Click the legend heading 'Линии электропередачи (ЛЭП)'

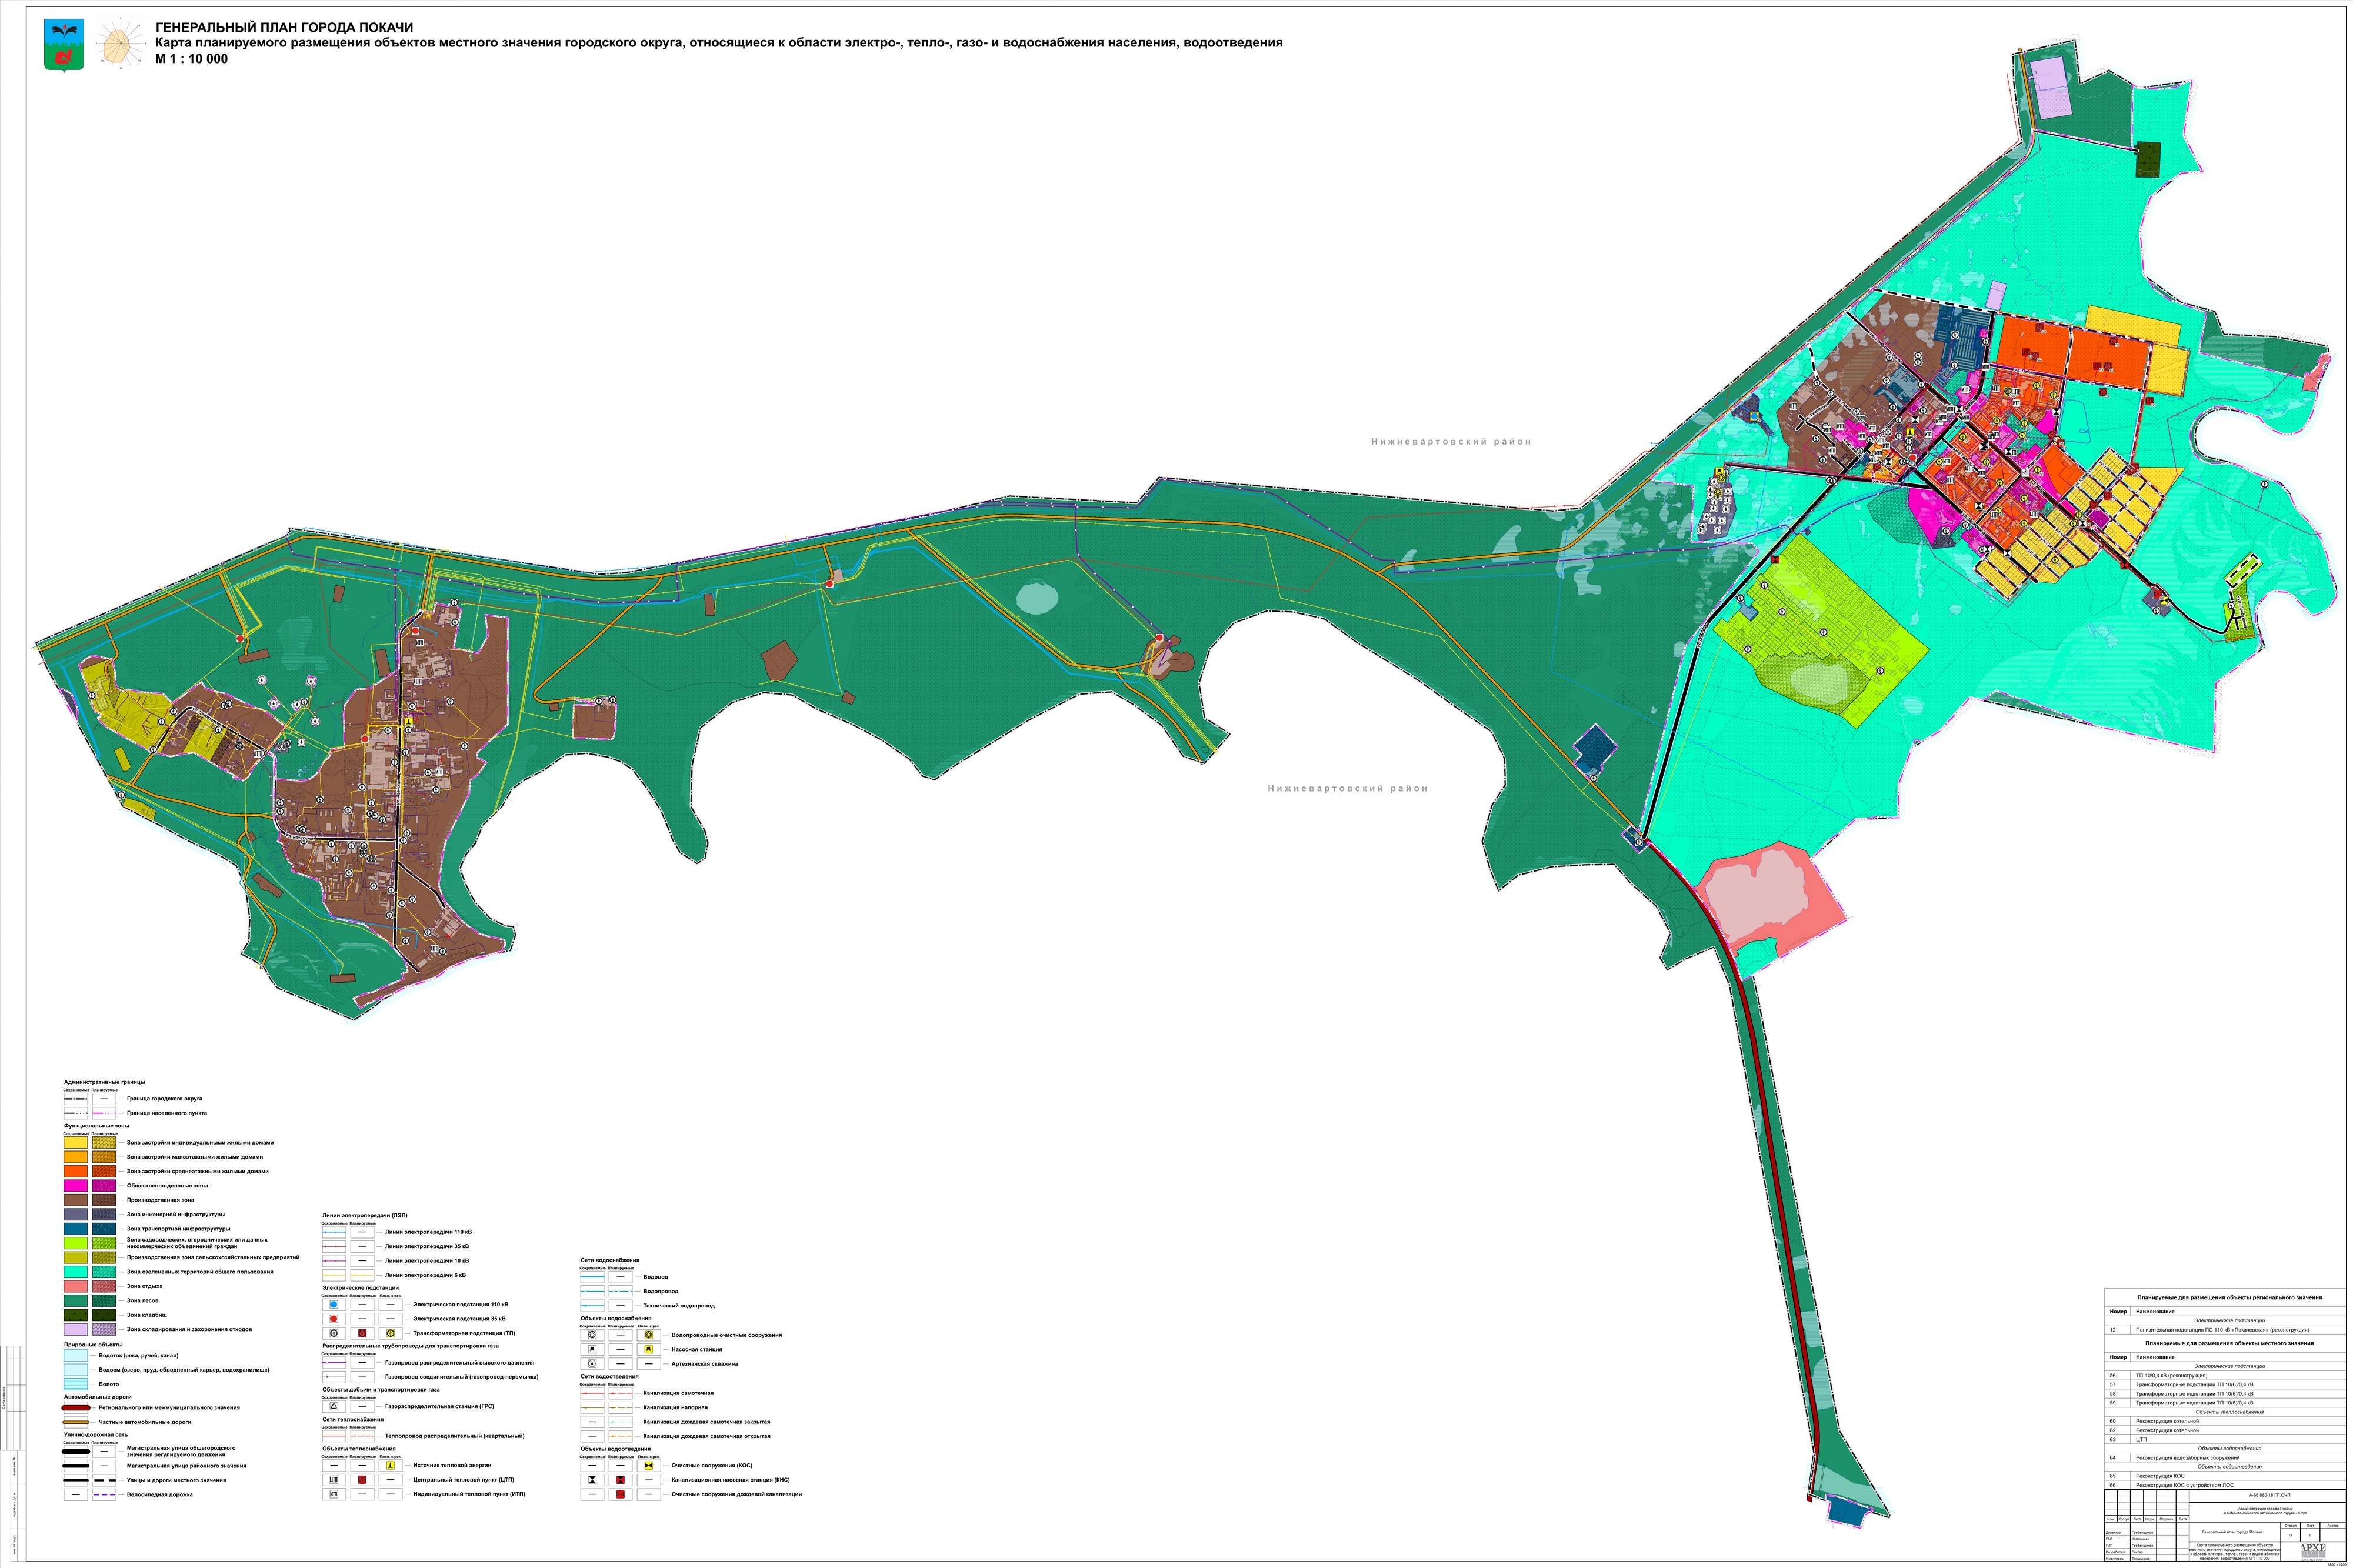(364, 1215)
